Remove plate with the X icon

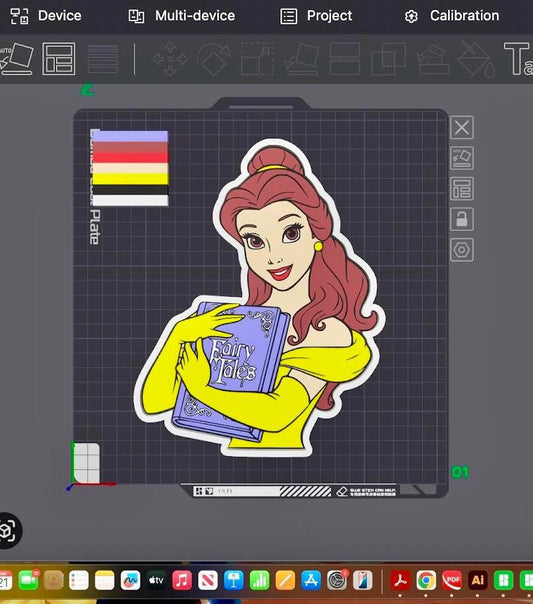coord(462,128)
